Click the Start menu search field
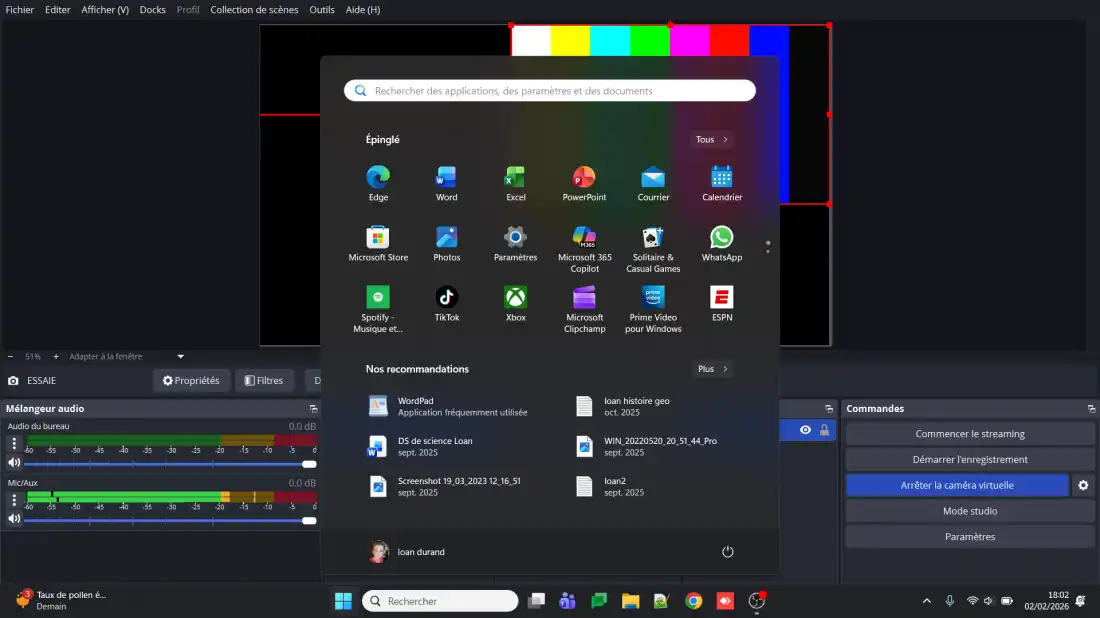1100x618 pixels. (x=550, y=91)
